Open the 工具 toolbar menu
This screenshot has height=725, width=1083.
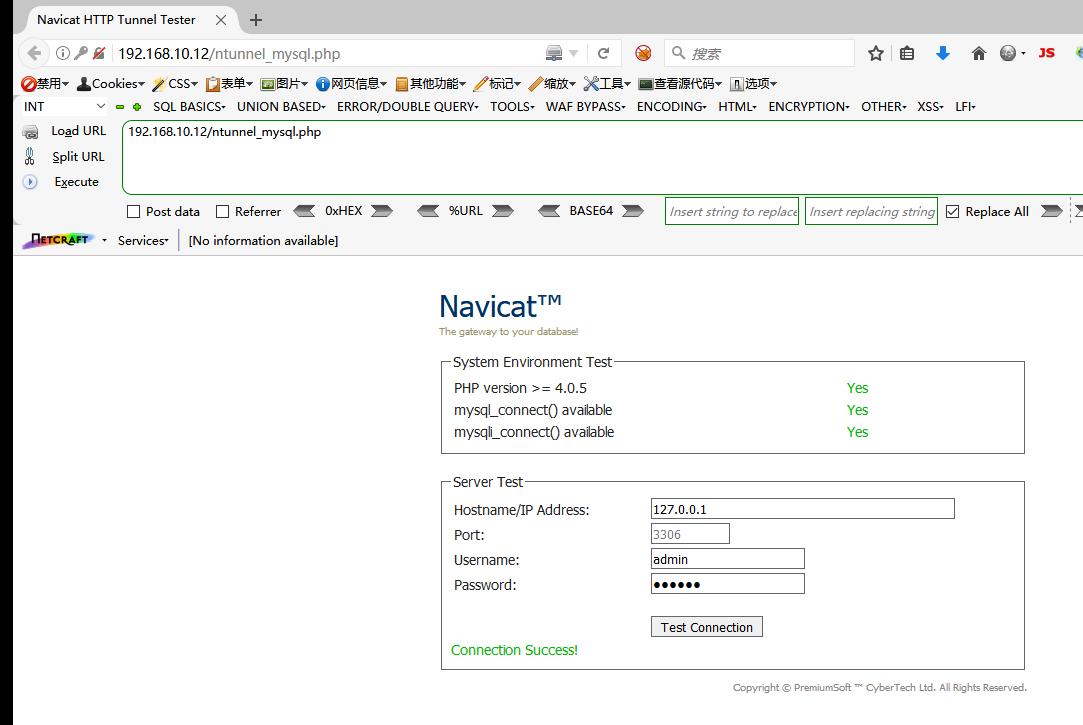pyautogui.click(x=607, y=84)
